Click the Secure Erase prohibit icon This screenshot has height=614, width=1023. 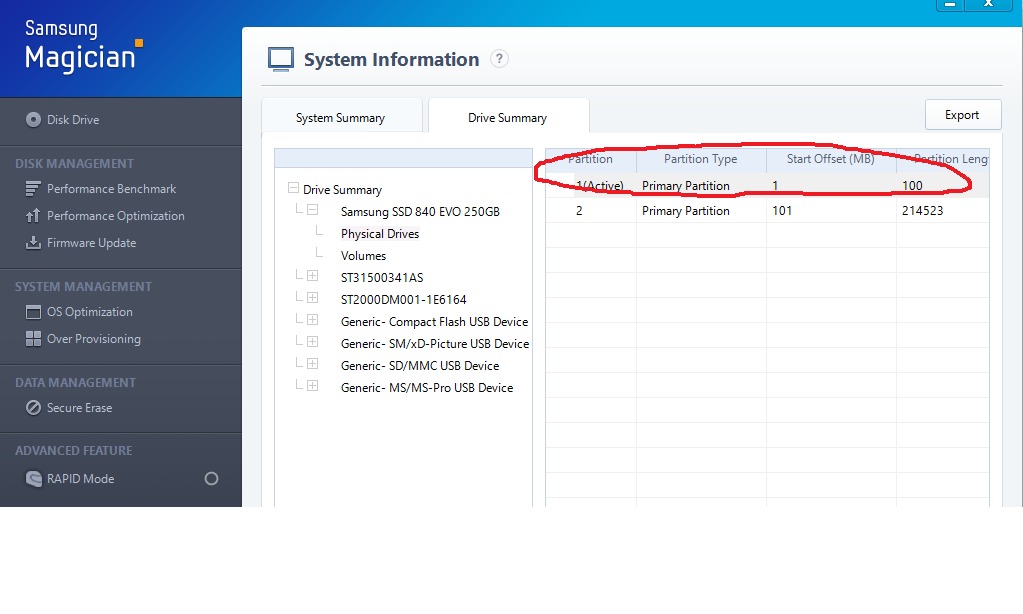click(33, 408)
